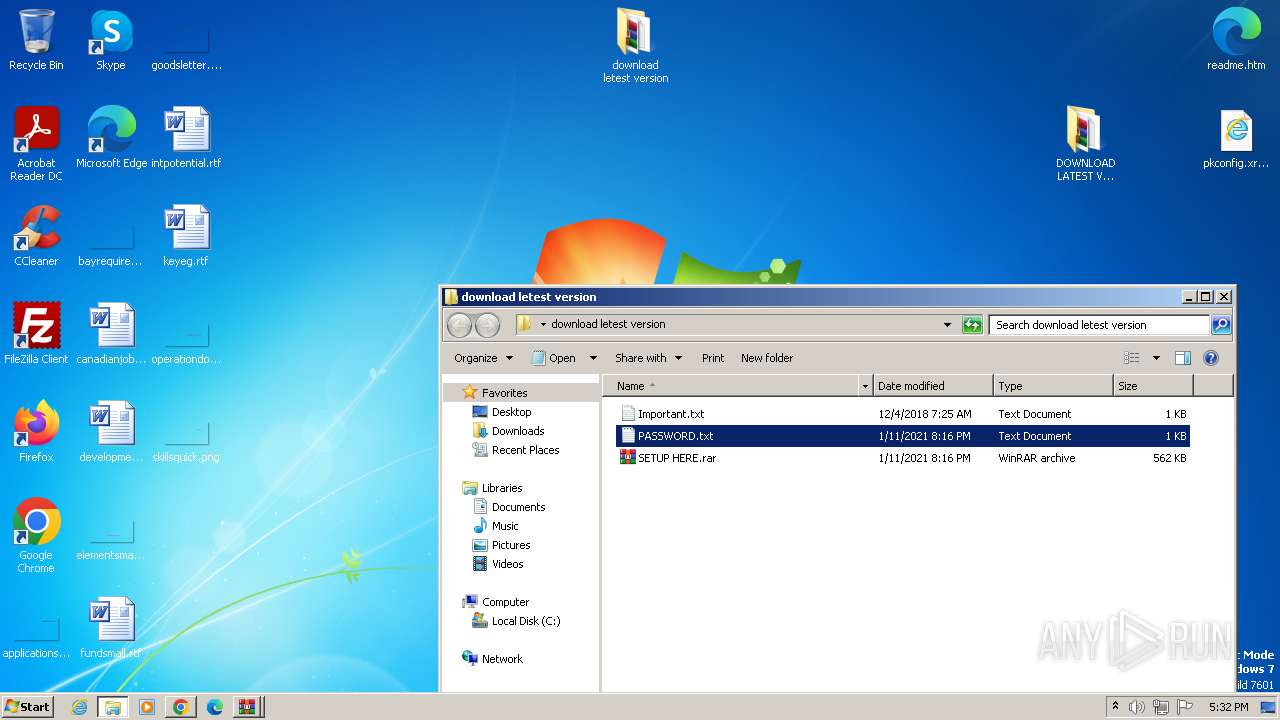Screen dimensions: 1280x720
Task: Expand the view options dropdown arrow
Action: click(x=1156, y=358)
